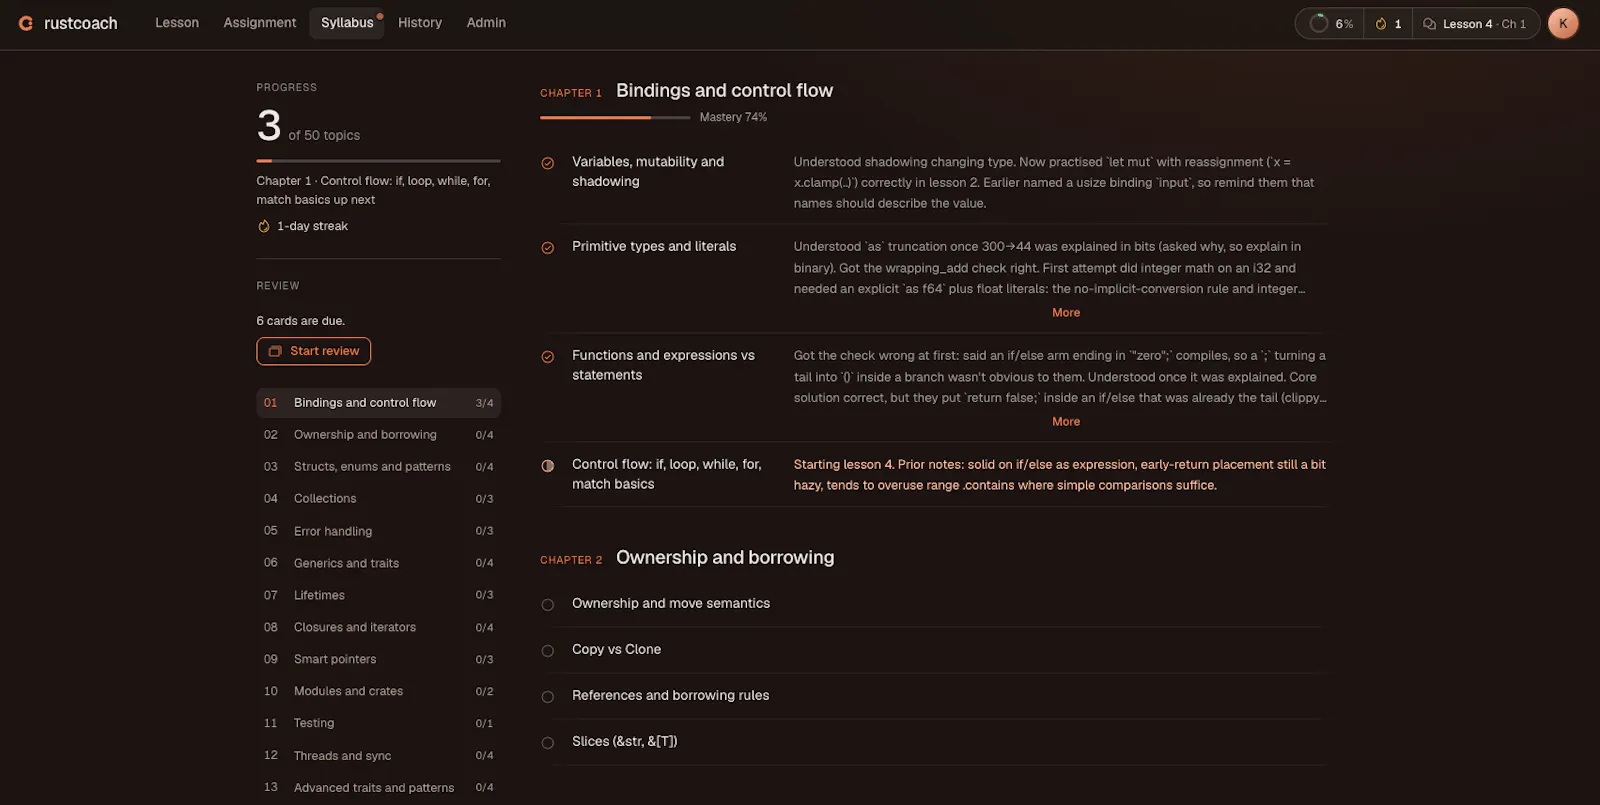Select chapter 01 Bindings and control flow

378,403
